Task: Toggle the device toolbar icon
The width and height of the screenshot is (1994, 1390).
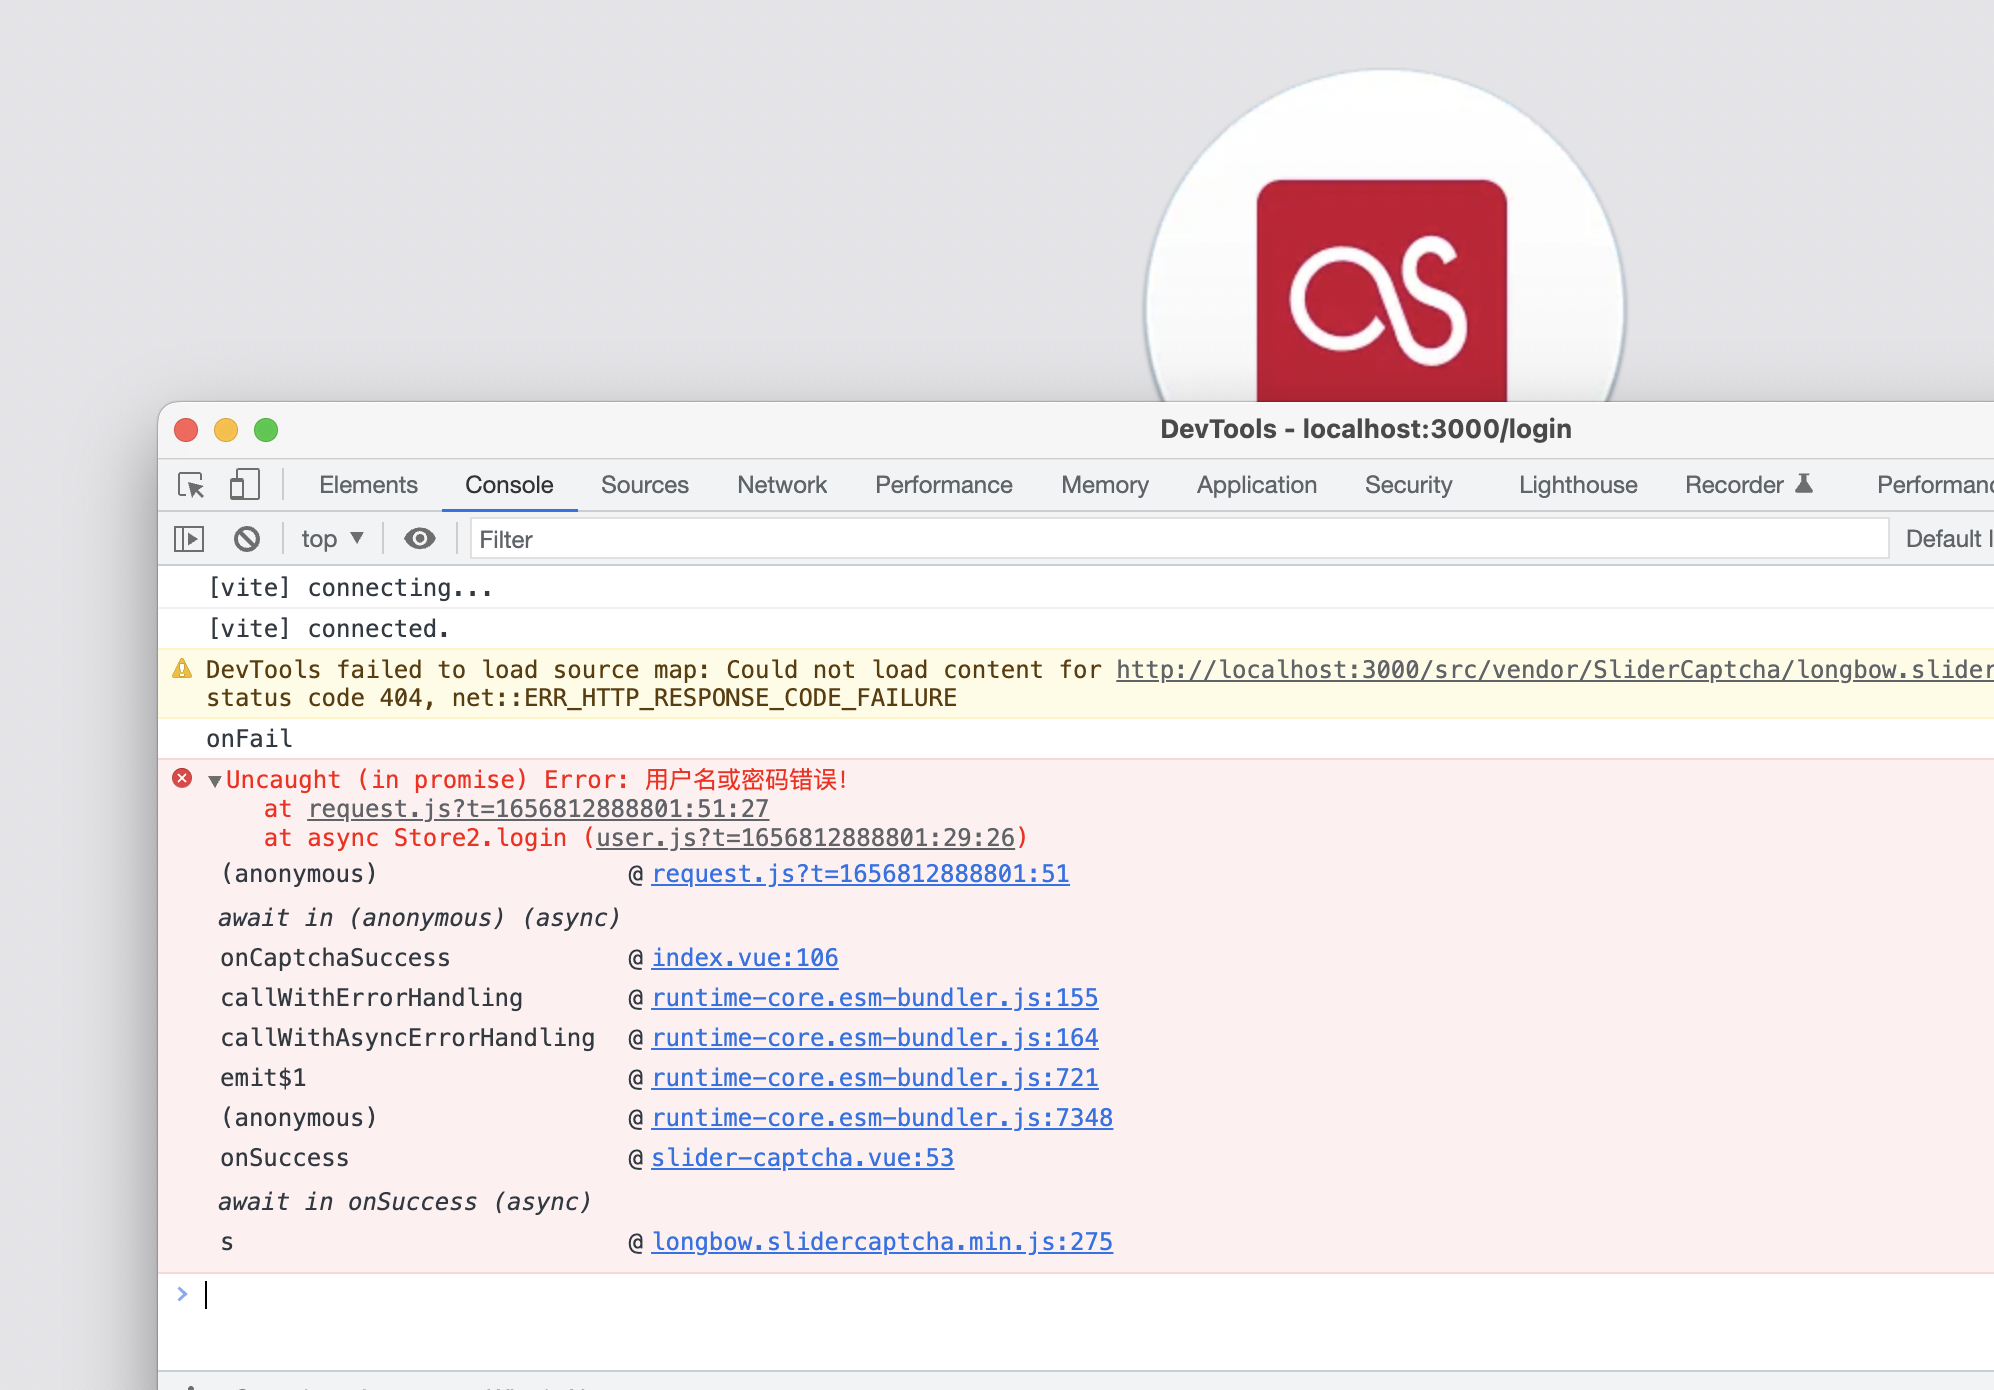Action: (245, 485)
